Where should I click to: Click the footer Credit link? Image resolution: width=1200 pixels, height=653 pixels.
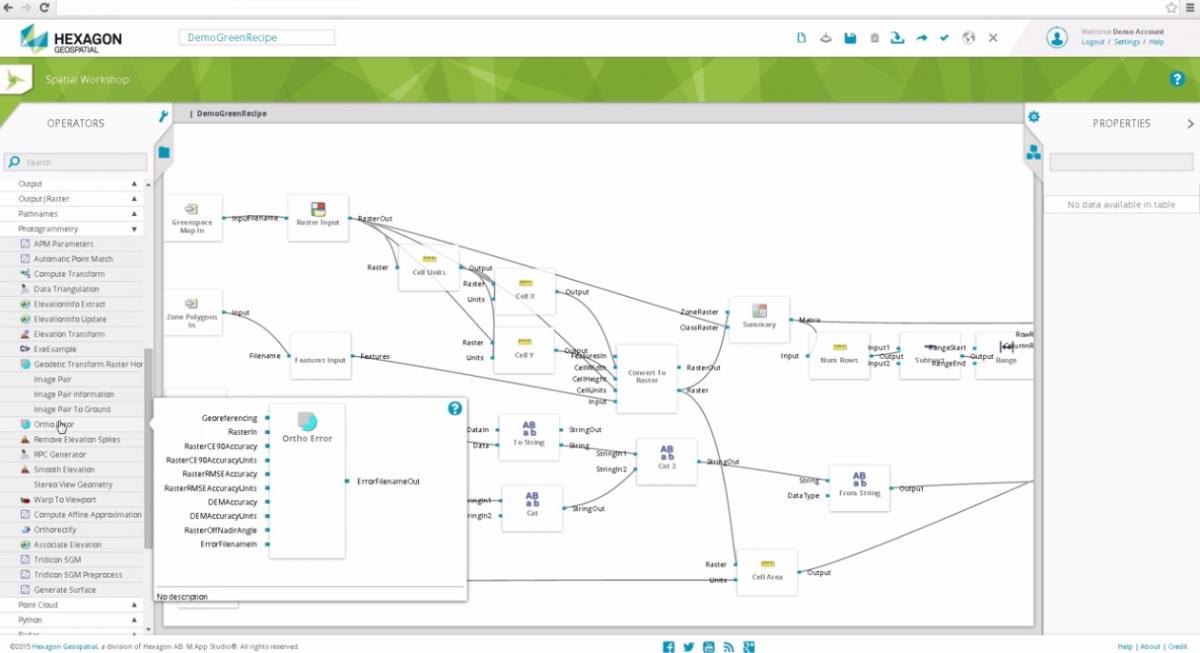1178,647
